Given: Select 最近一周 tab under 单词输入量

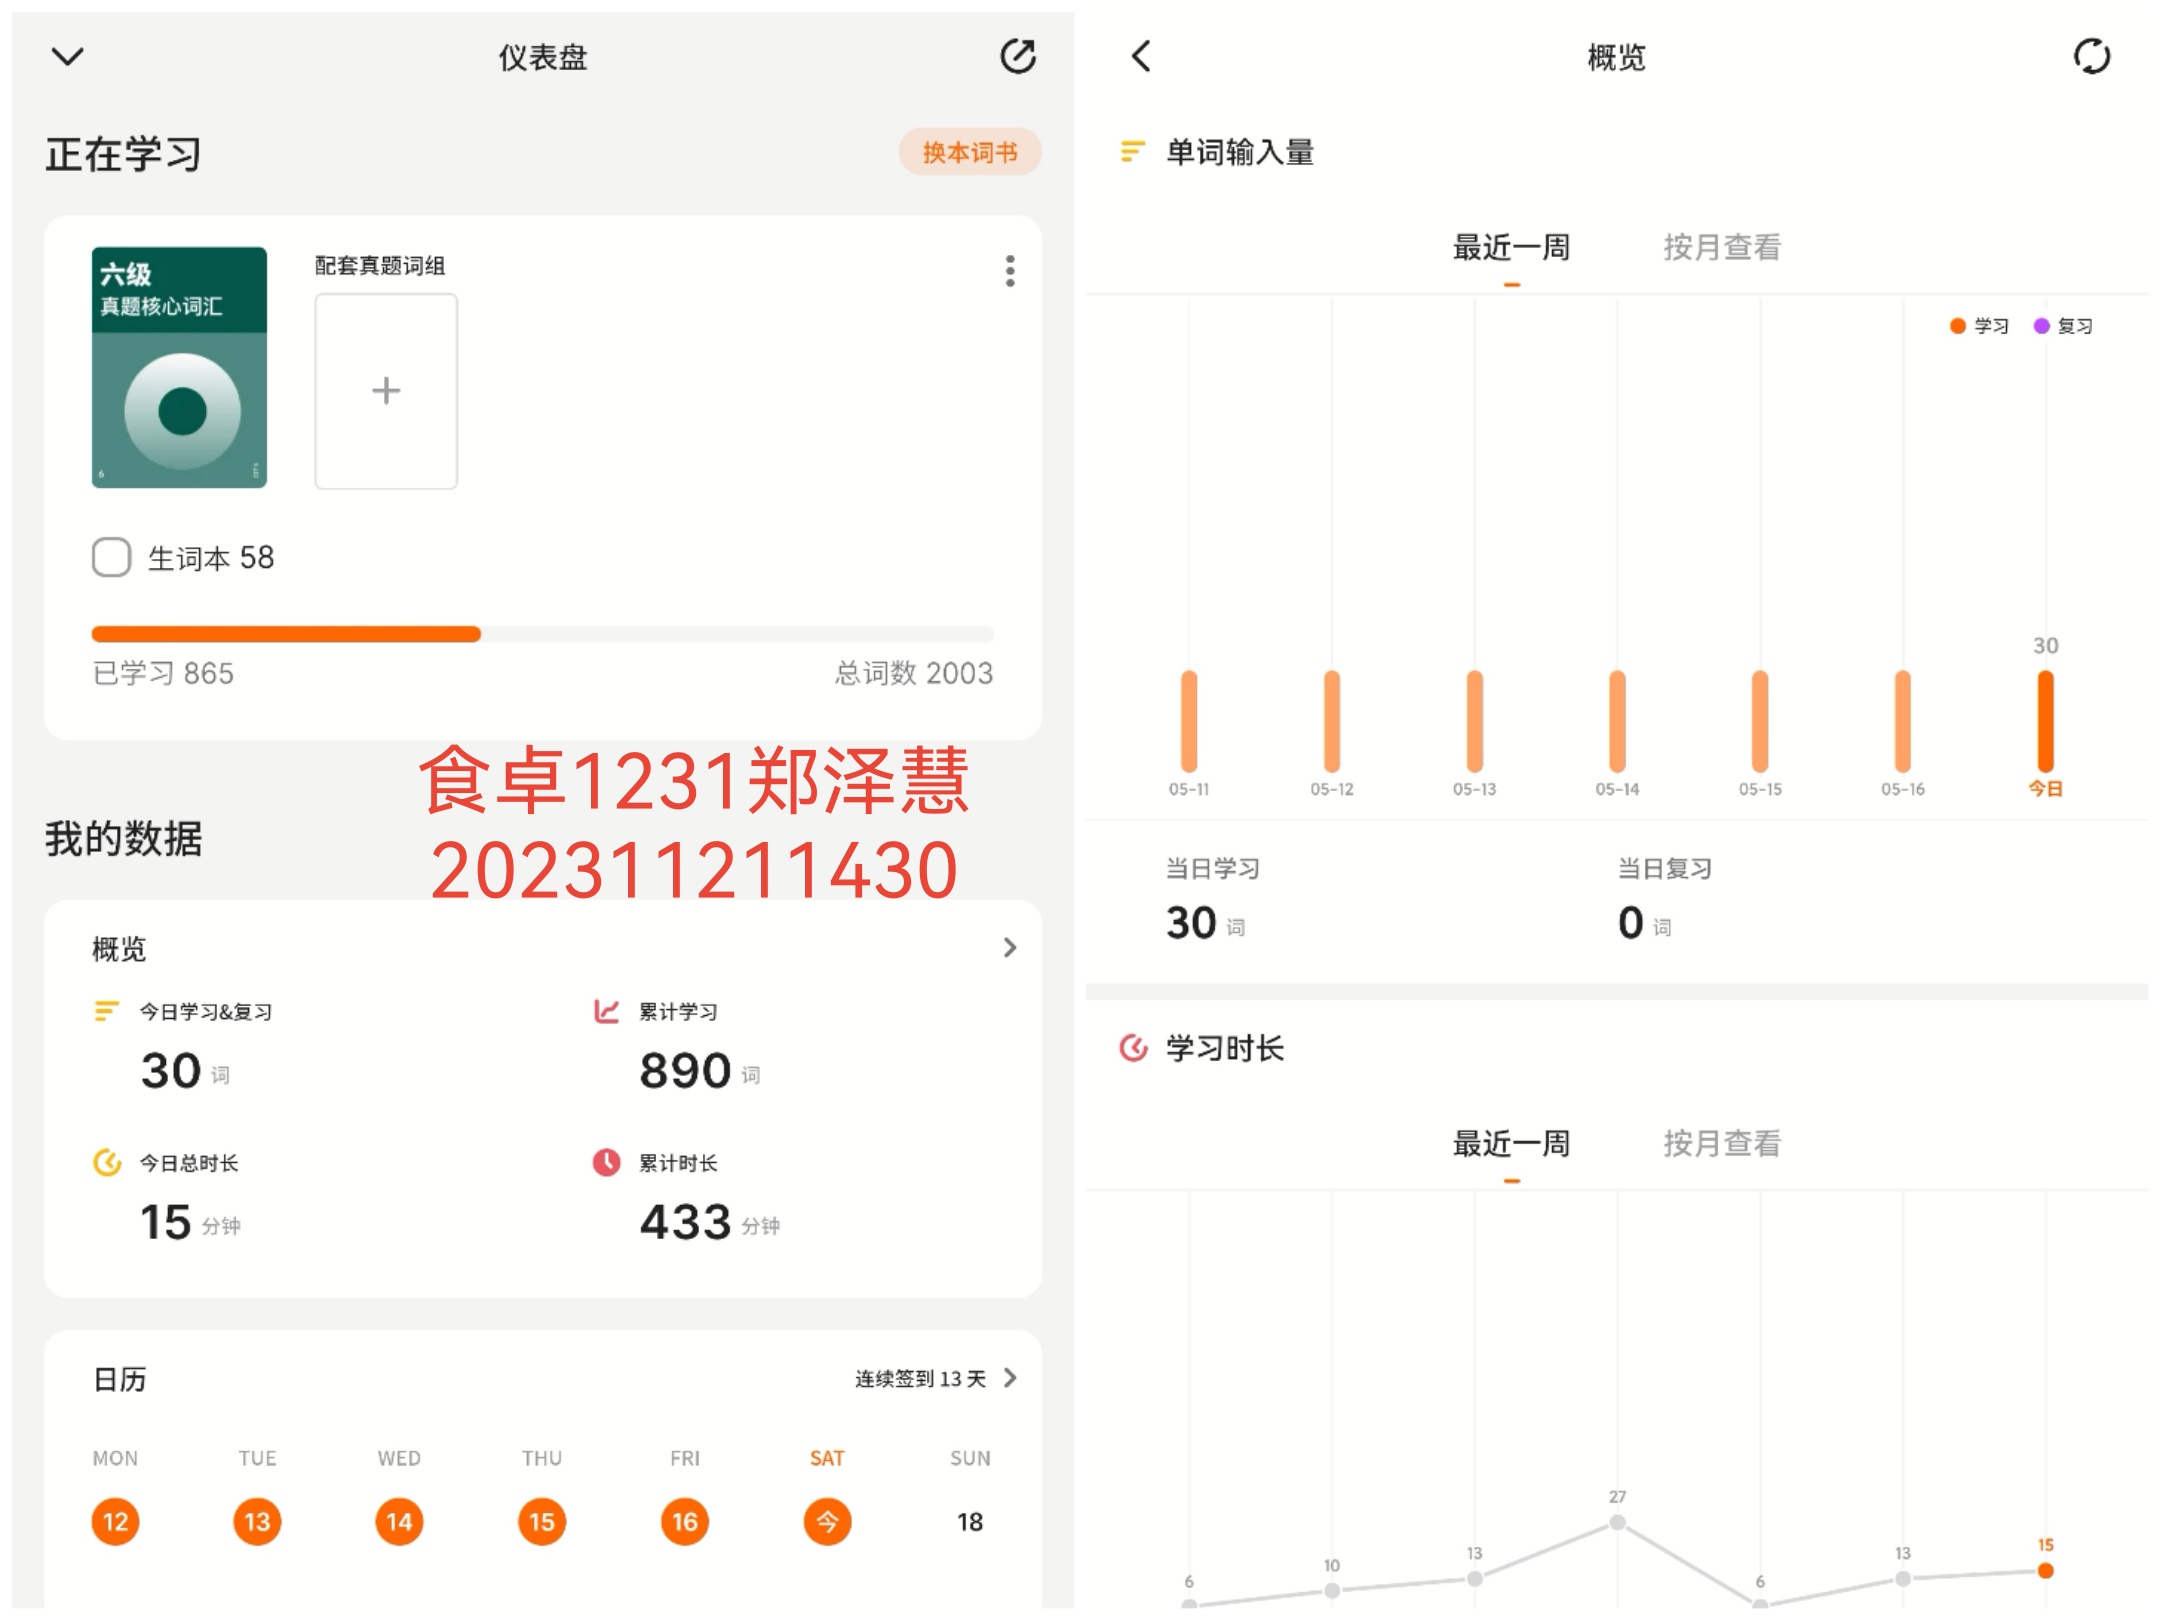Looking at the screenshot, I should 1511,247.
